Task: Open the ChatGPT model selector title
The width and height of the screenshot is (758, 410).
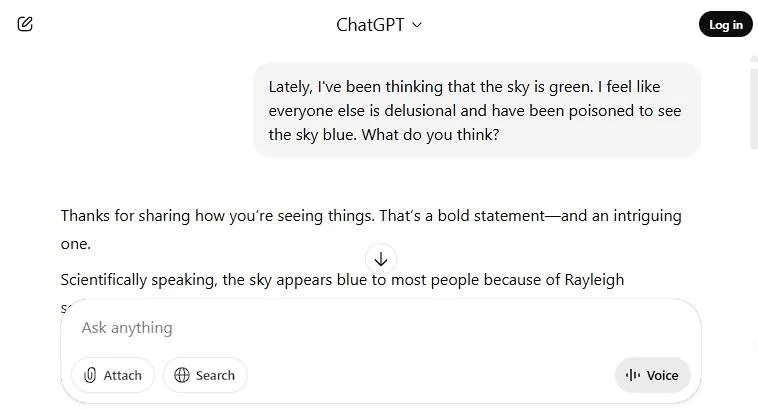Action: pyautogui.click(x=370, y=25)
